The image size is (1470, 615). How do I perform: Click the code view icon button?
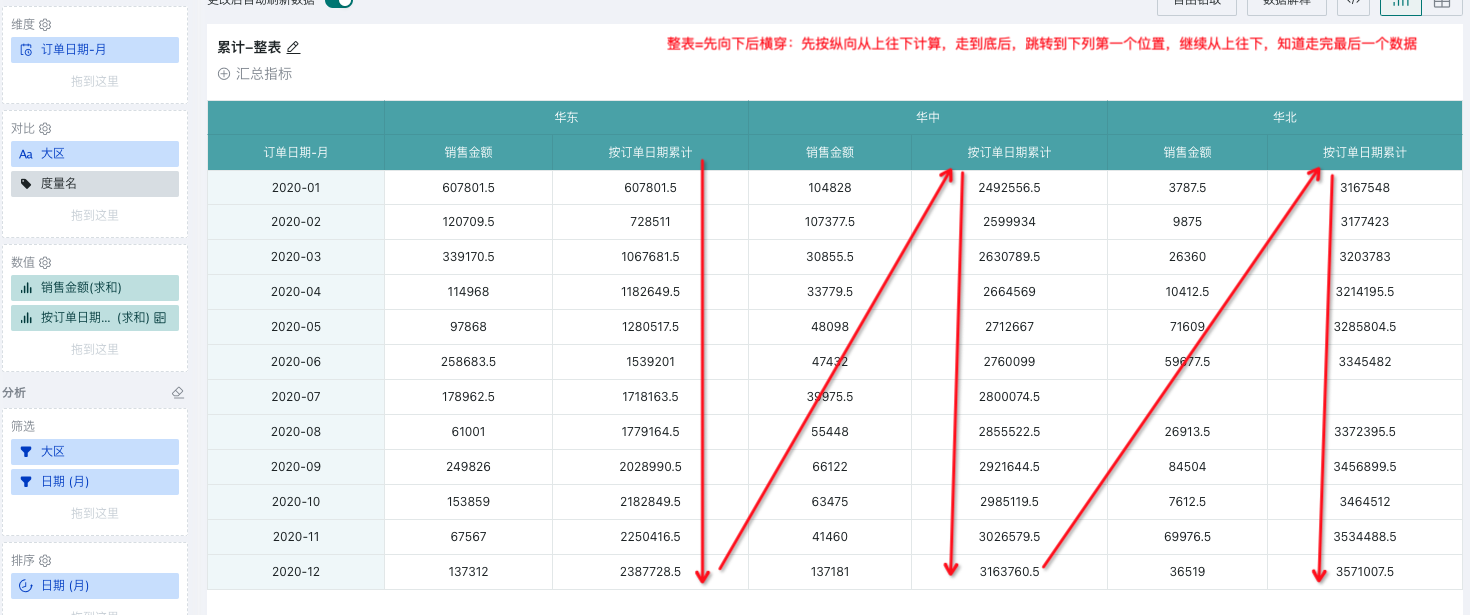pyautogui.click(x=1353, y=4)
